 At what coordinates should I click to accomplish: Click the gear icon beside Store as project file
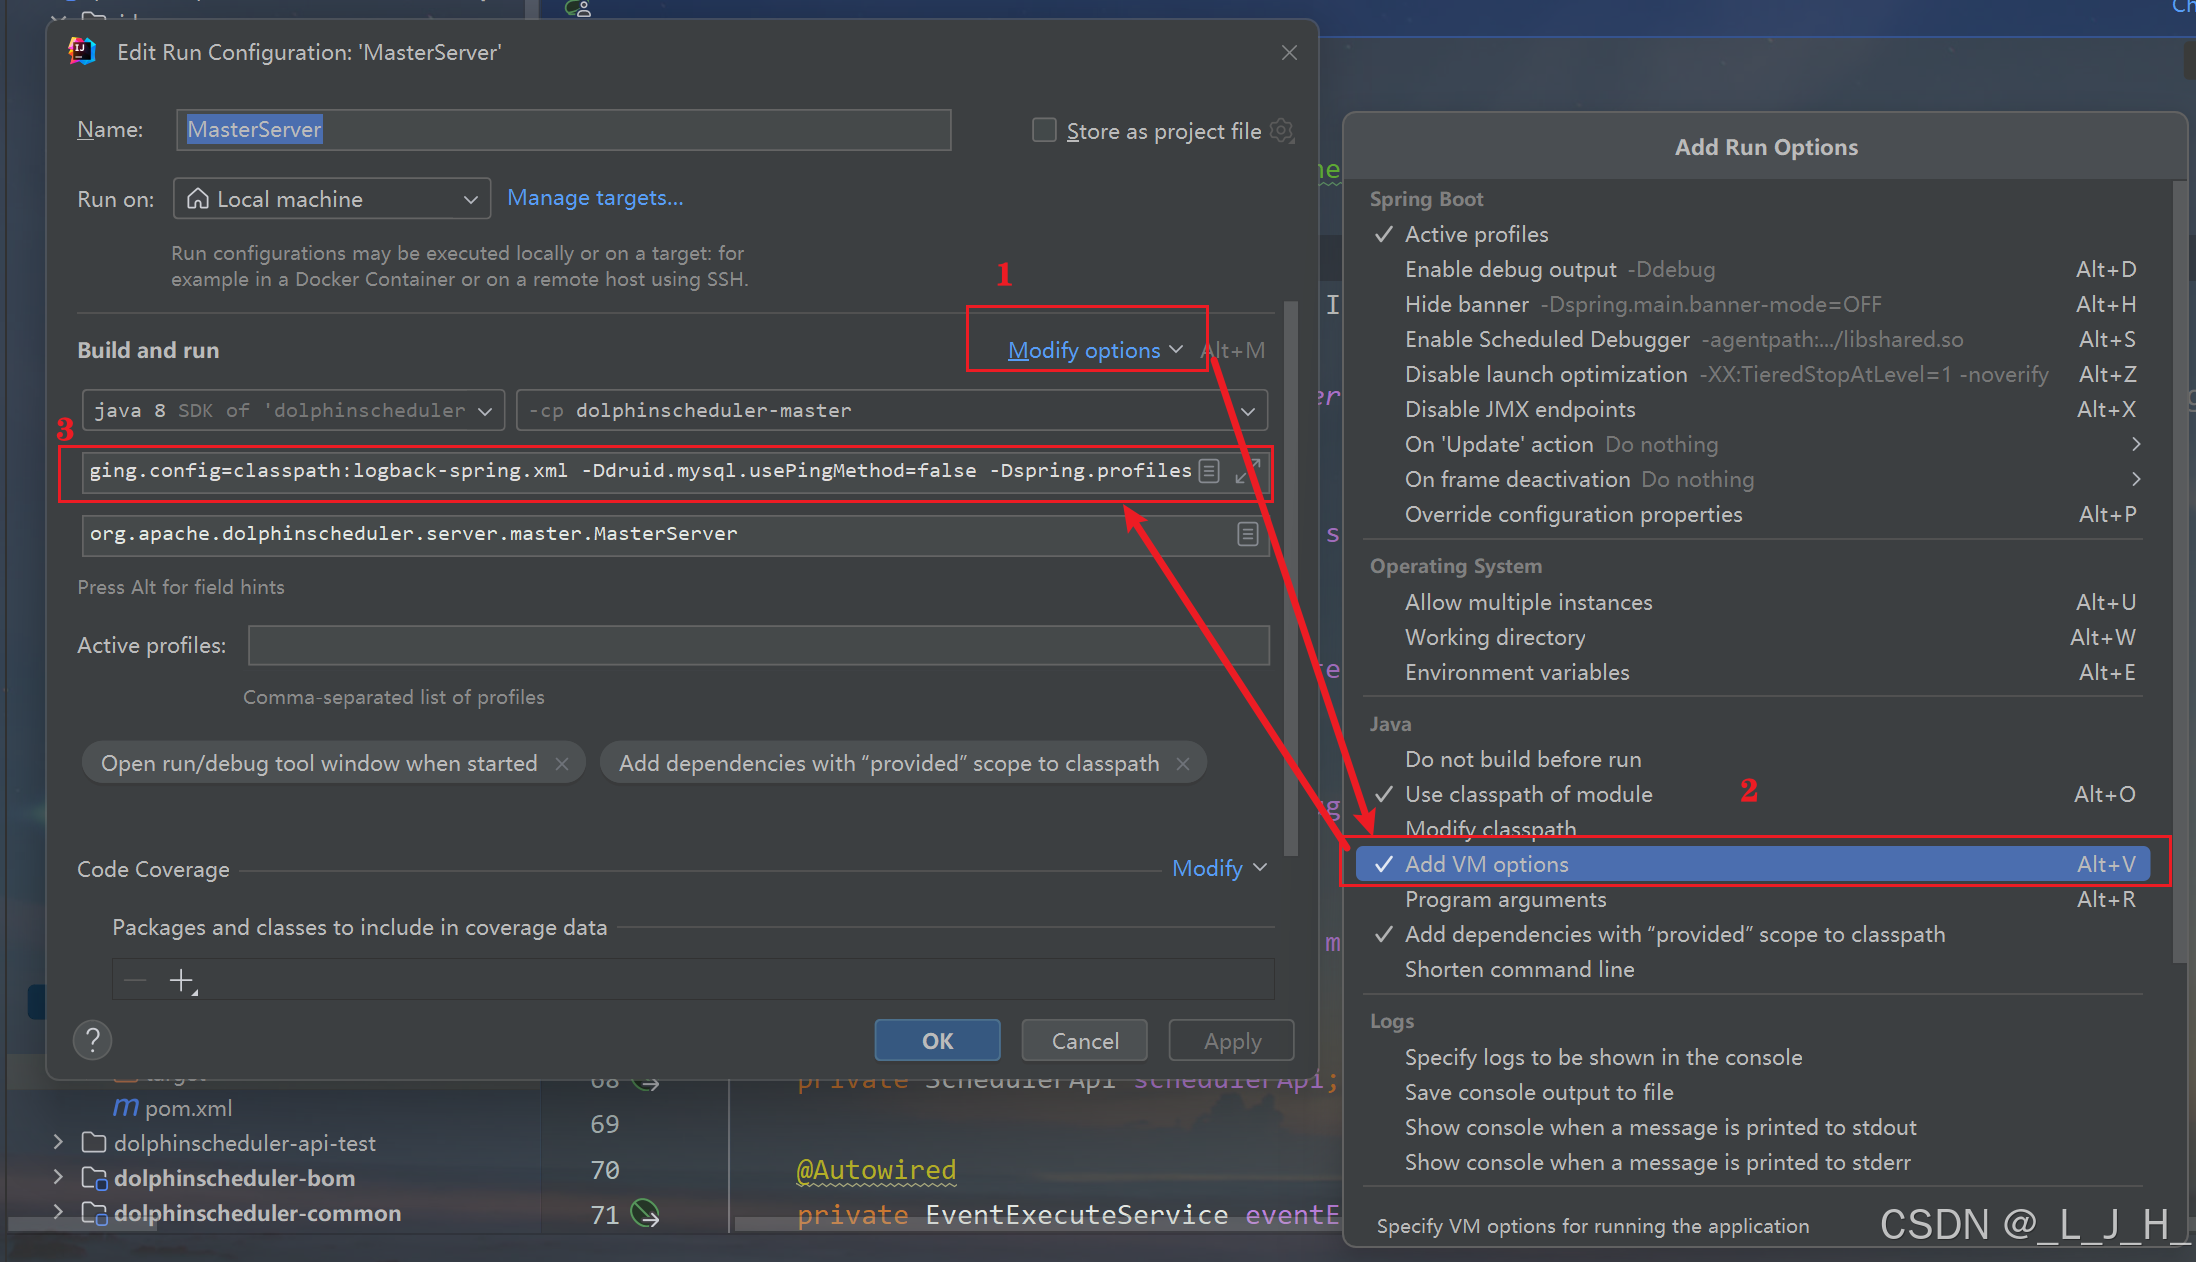click(1281, 131)
